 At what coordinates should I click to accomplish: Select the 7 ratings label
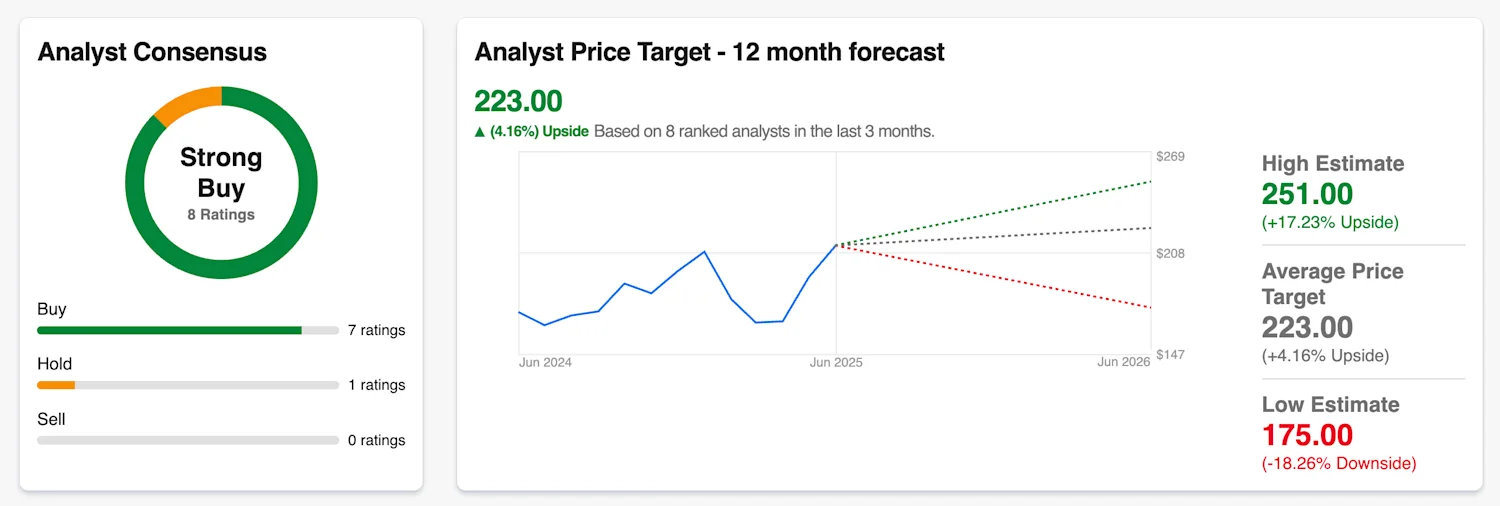377,330
